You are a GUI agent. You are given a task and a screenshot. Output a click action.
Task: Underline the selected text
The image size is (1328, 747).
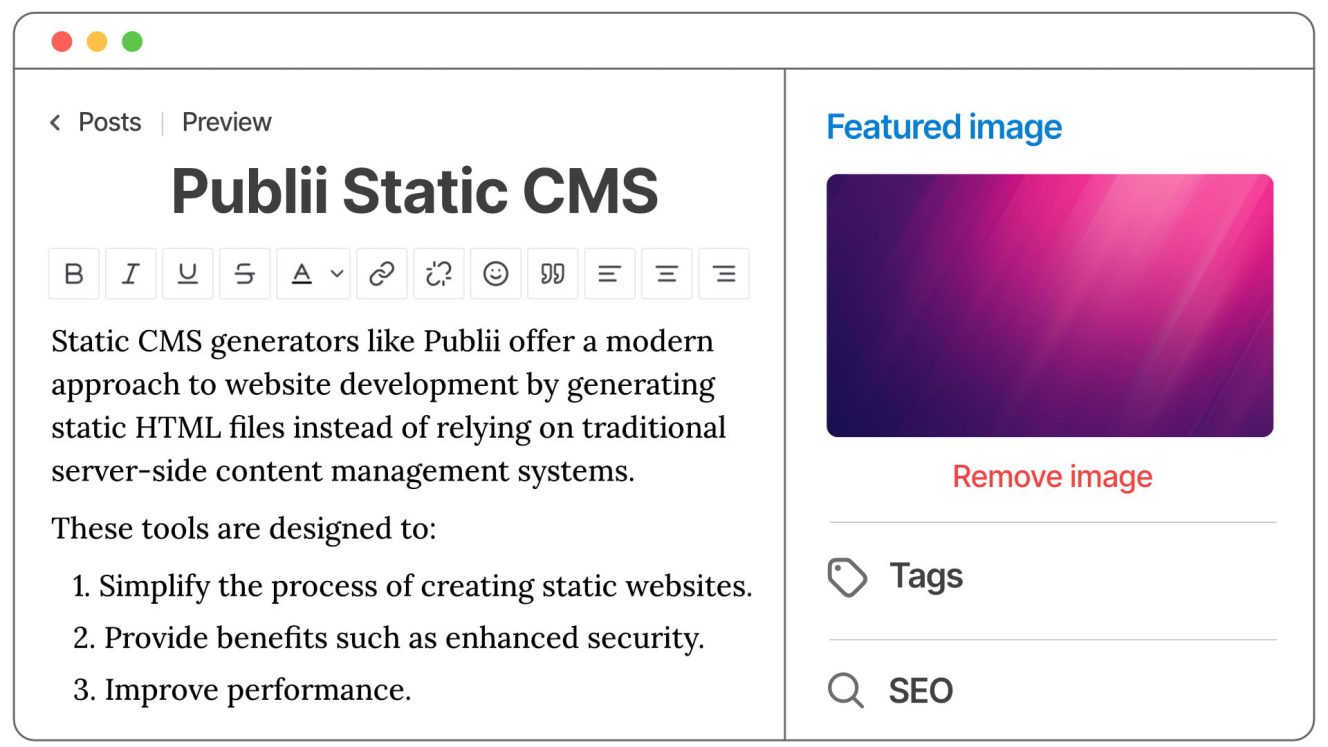pyautogui.click(x=188, y=274)
